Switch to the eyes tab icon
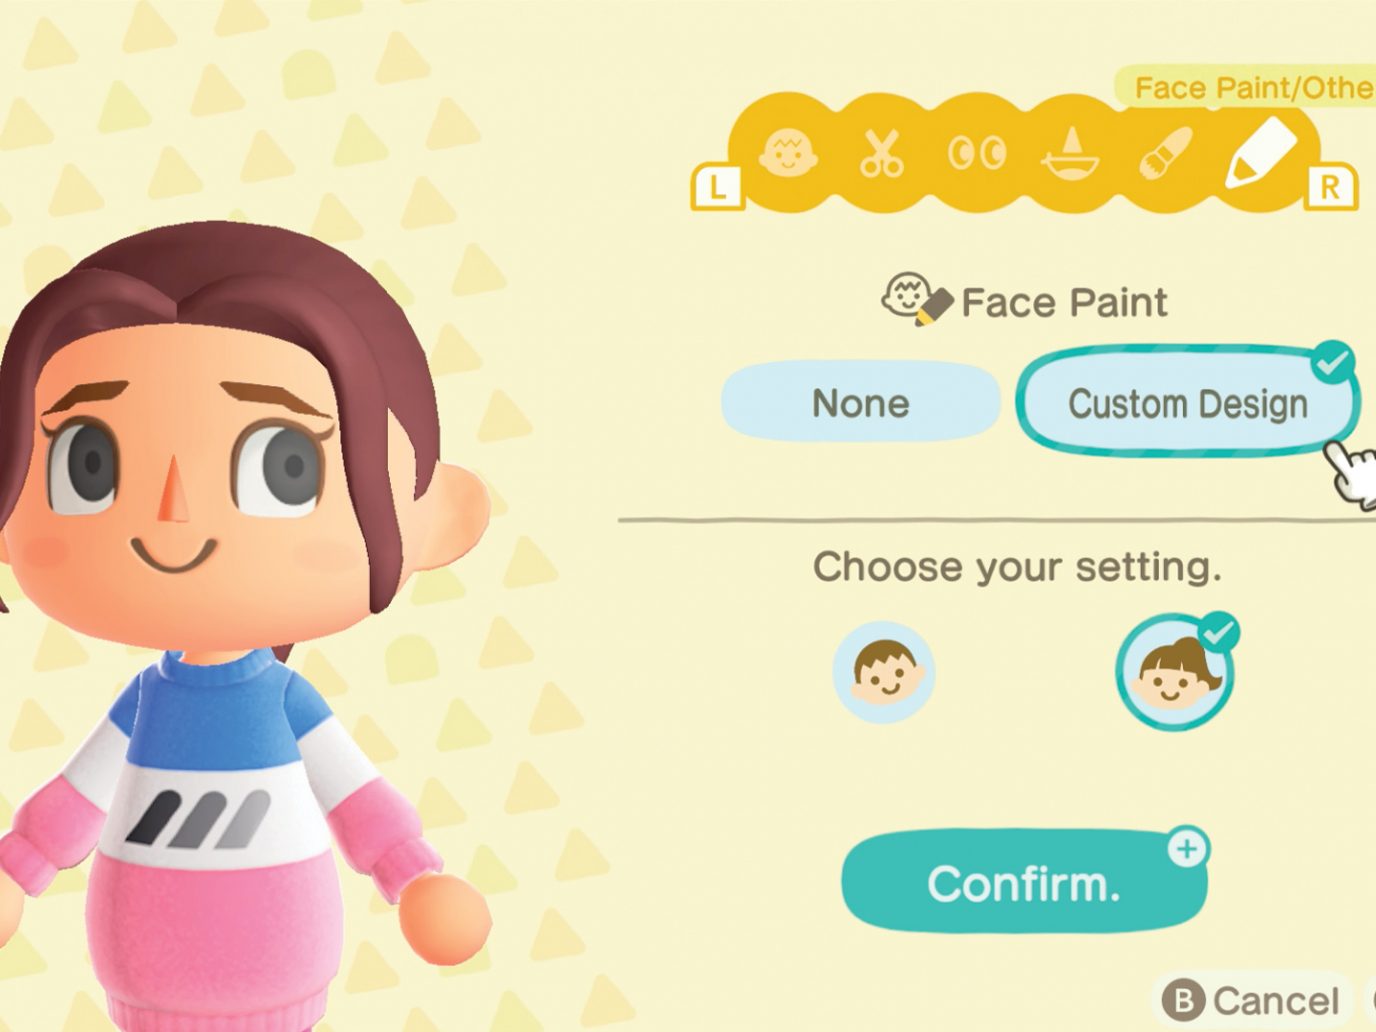 coord(977,153)
